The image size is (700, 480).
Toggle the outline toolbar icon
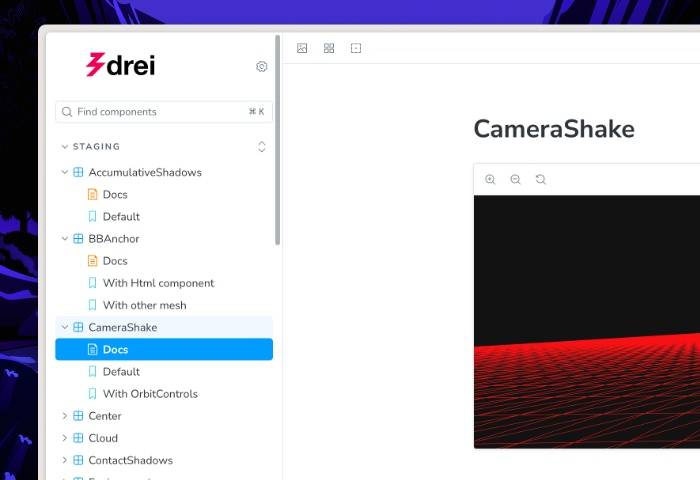(356, 48)
